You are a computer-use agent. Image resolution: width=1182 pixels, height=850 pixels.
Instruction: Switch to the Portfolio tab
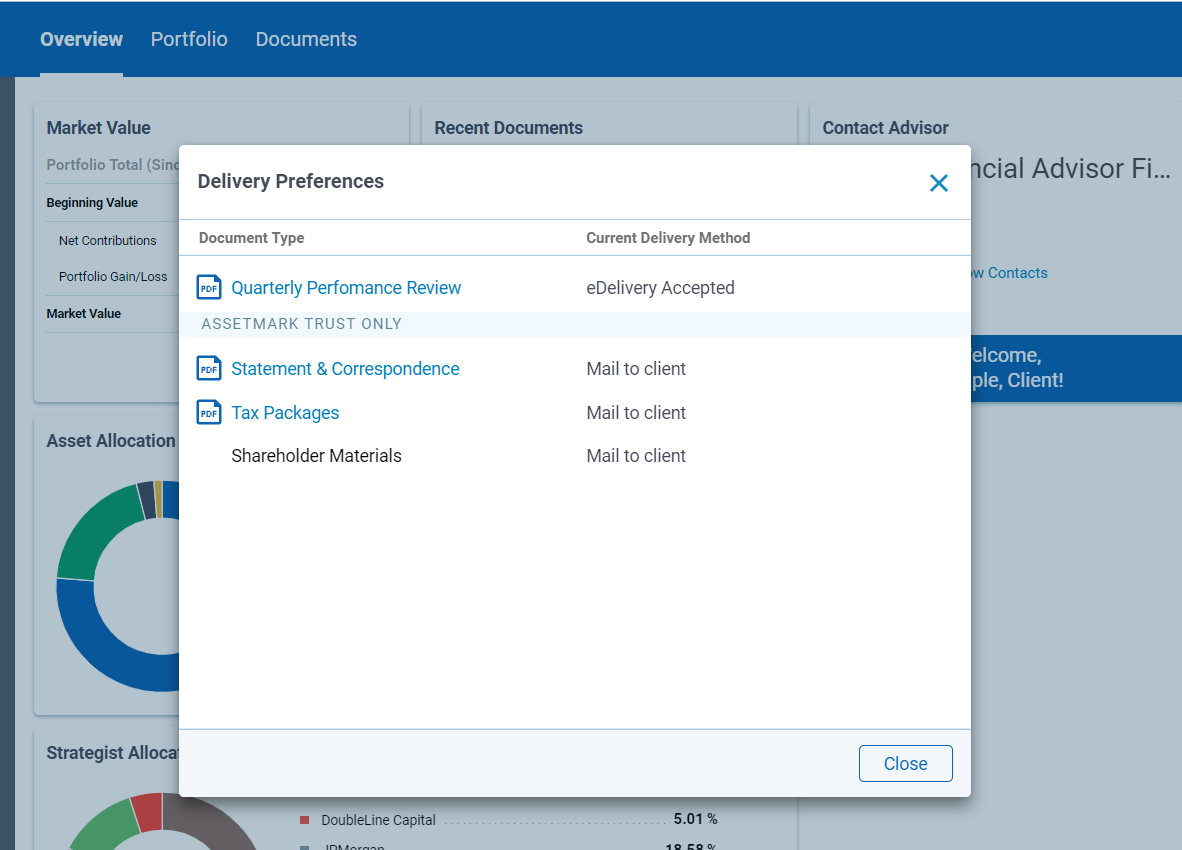(189, 39)
